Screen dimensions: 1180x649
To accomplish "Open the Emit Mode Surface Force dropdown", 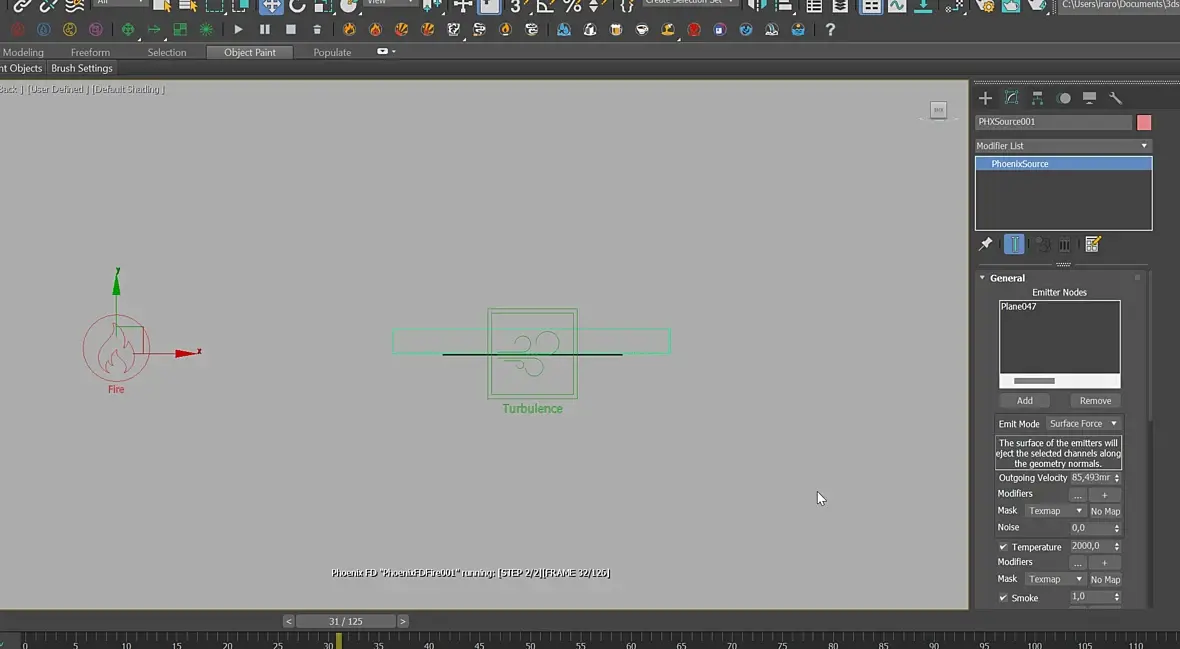I will click(x=1083, y=424).
